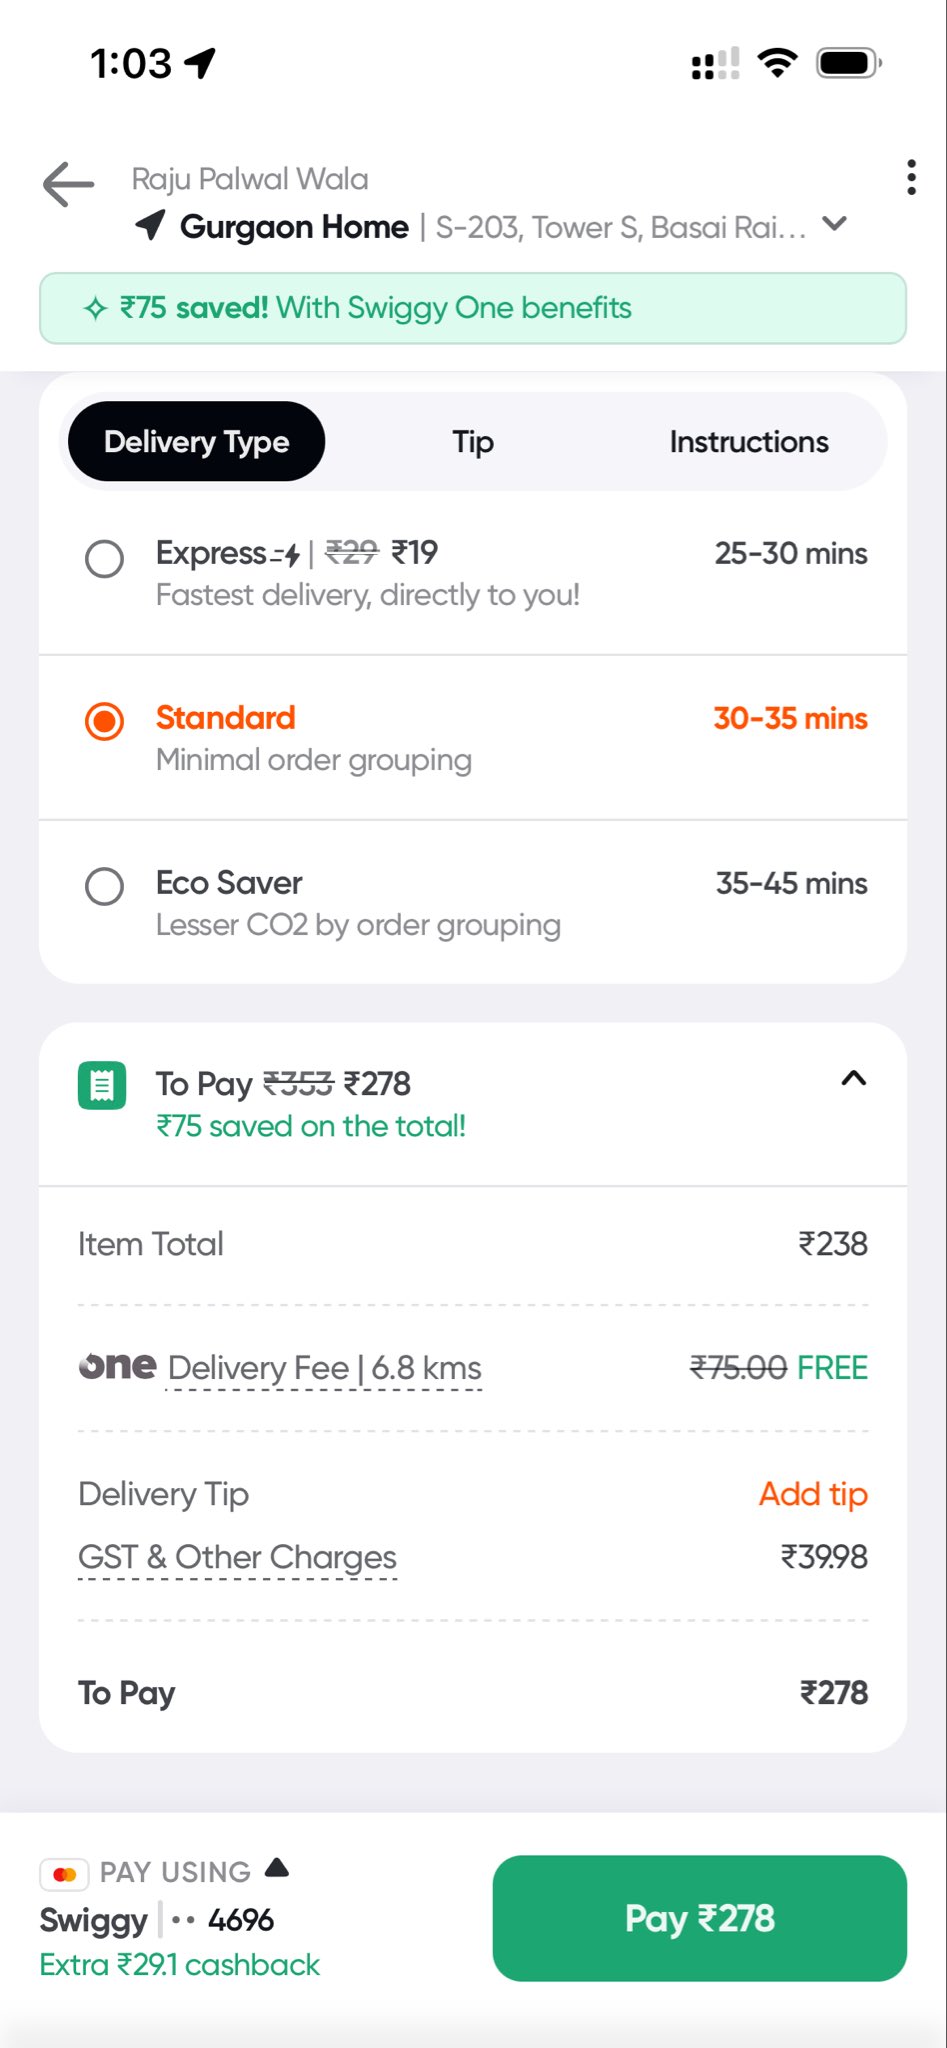Tap Delivery Fee 6.8 kms details
Screen dimensions: 947x2048
click(x=325, y=1368)
